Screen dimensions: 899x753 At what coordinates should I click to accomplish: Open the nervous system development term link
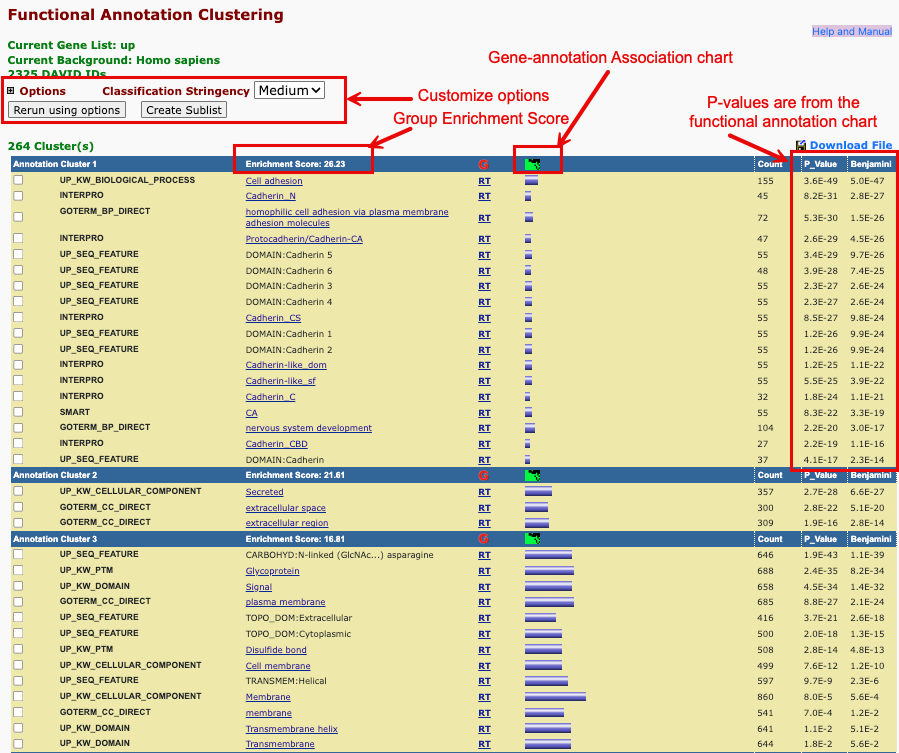[x=308, y=428]
